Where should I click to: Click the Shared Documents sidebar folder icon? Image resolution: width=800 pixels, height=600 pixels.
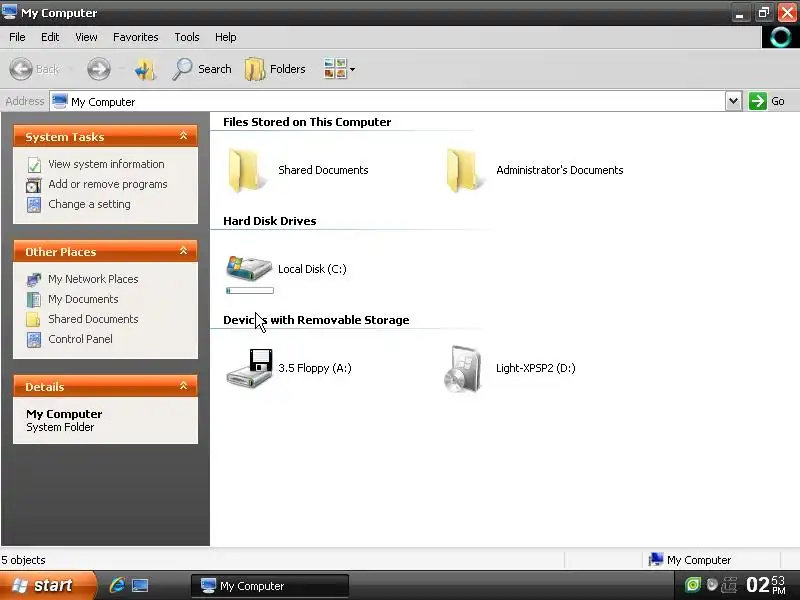[x=34, y=319]
